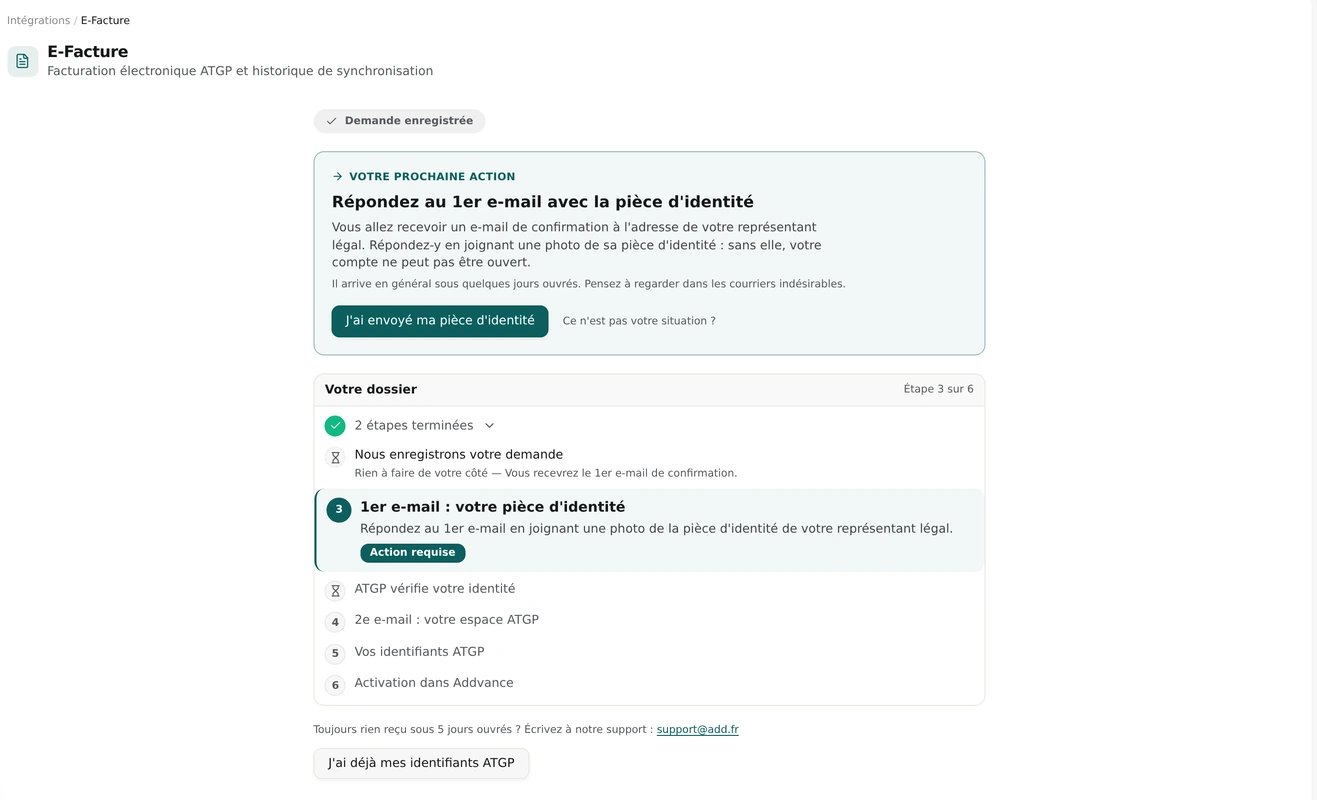
Task: Open the Intégrations breadcrumb
Action: pos(38,21)
